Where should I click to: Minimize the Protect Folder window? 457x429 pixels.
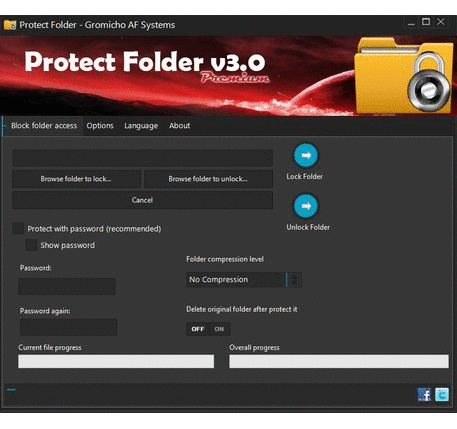pos(411,23)
